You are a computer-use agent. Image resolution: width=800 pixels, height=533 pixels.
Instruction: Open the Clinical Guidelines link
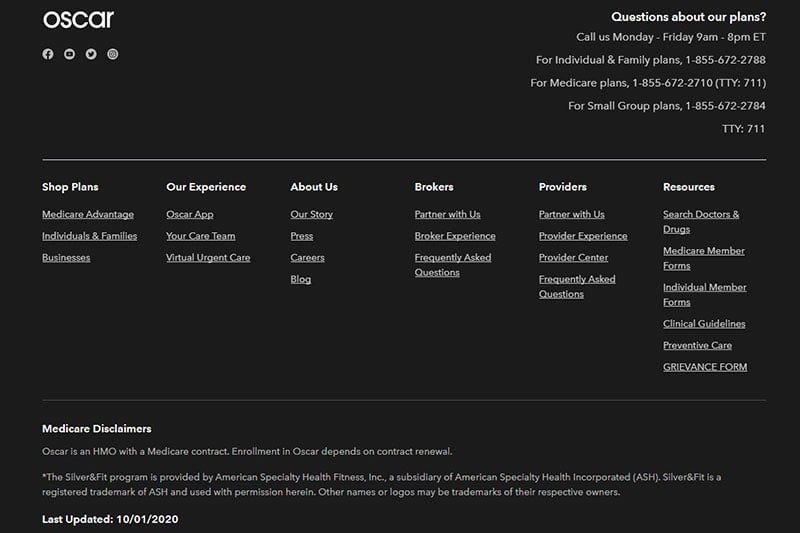click(704, 324)
